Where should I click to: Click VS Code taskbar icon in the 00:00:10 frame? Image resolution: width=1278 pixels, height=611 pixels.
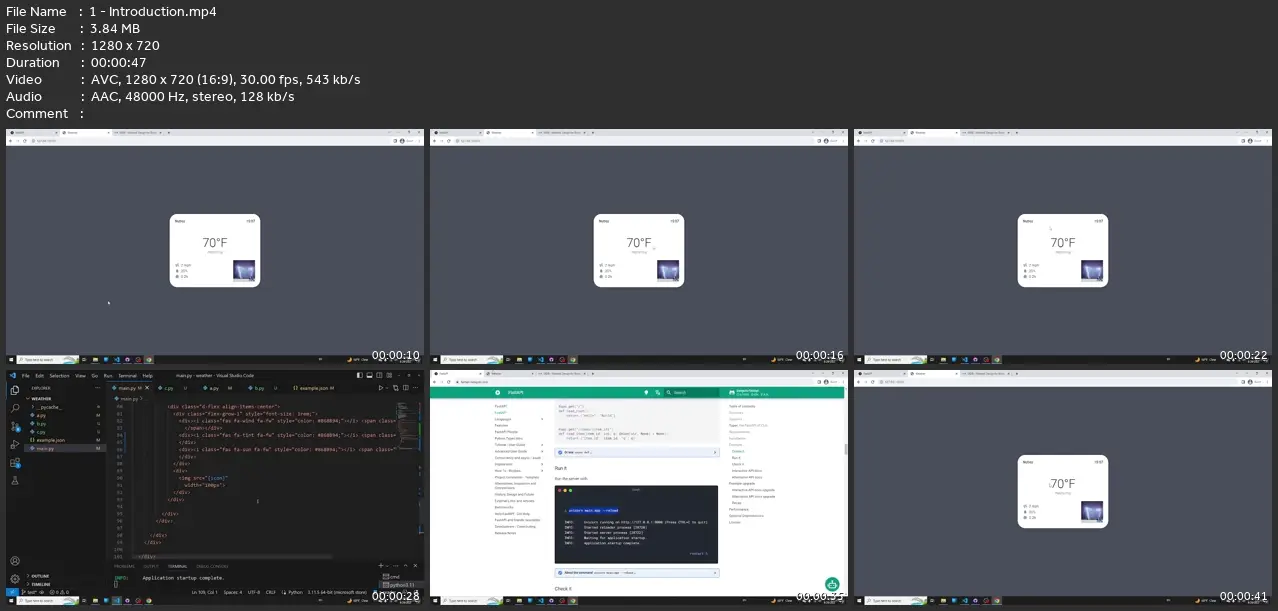point(117,359)
